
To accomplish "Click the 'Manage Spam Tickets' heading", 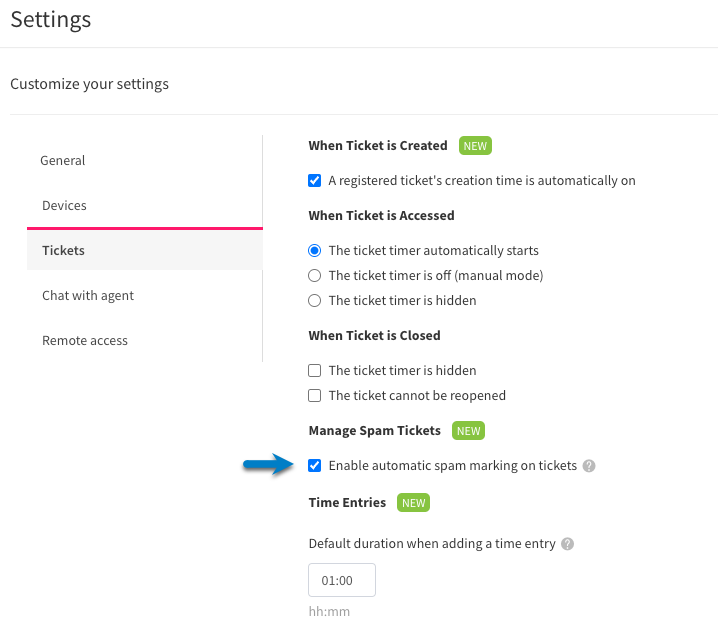I will click(x=375, y=430).
